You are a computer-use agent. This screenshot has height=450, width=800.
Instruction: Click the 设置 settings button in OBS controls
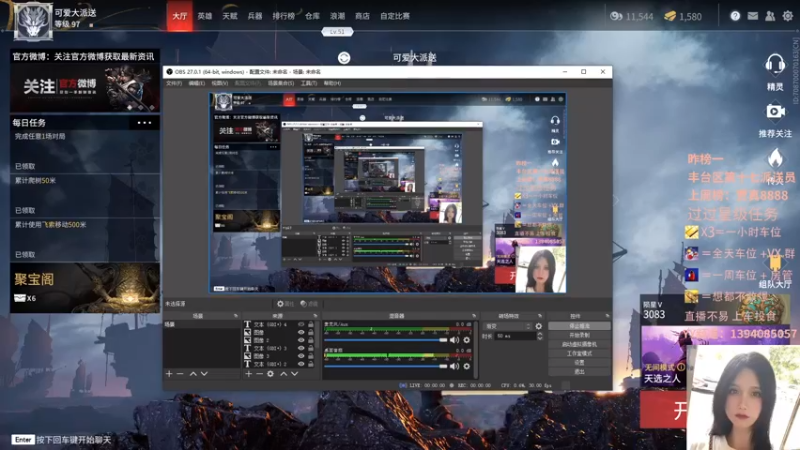tap(579, 362)
